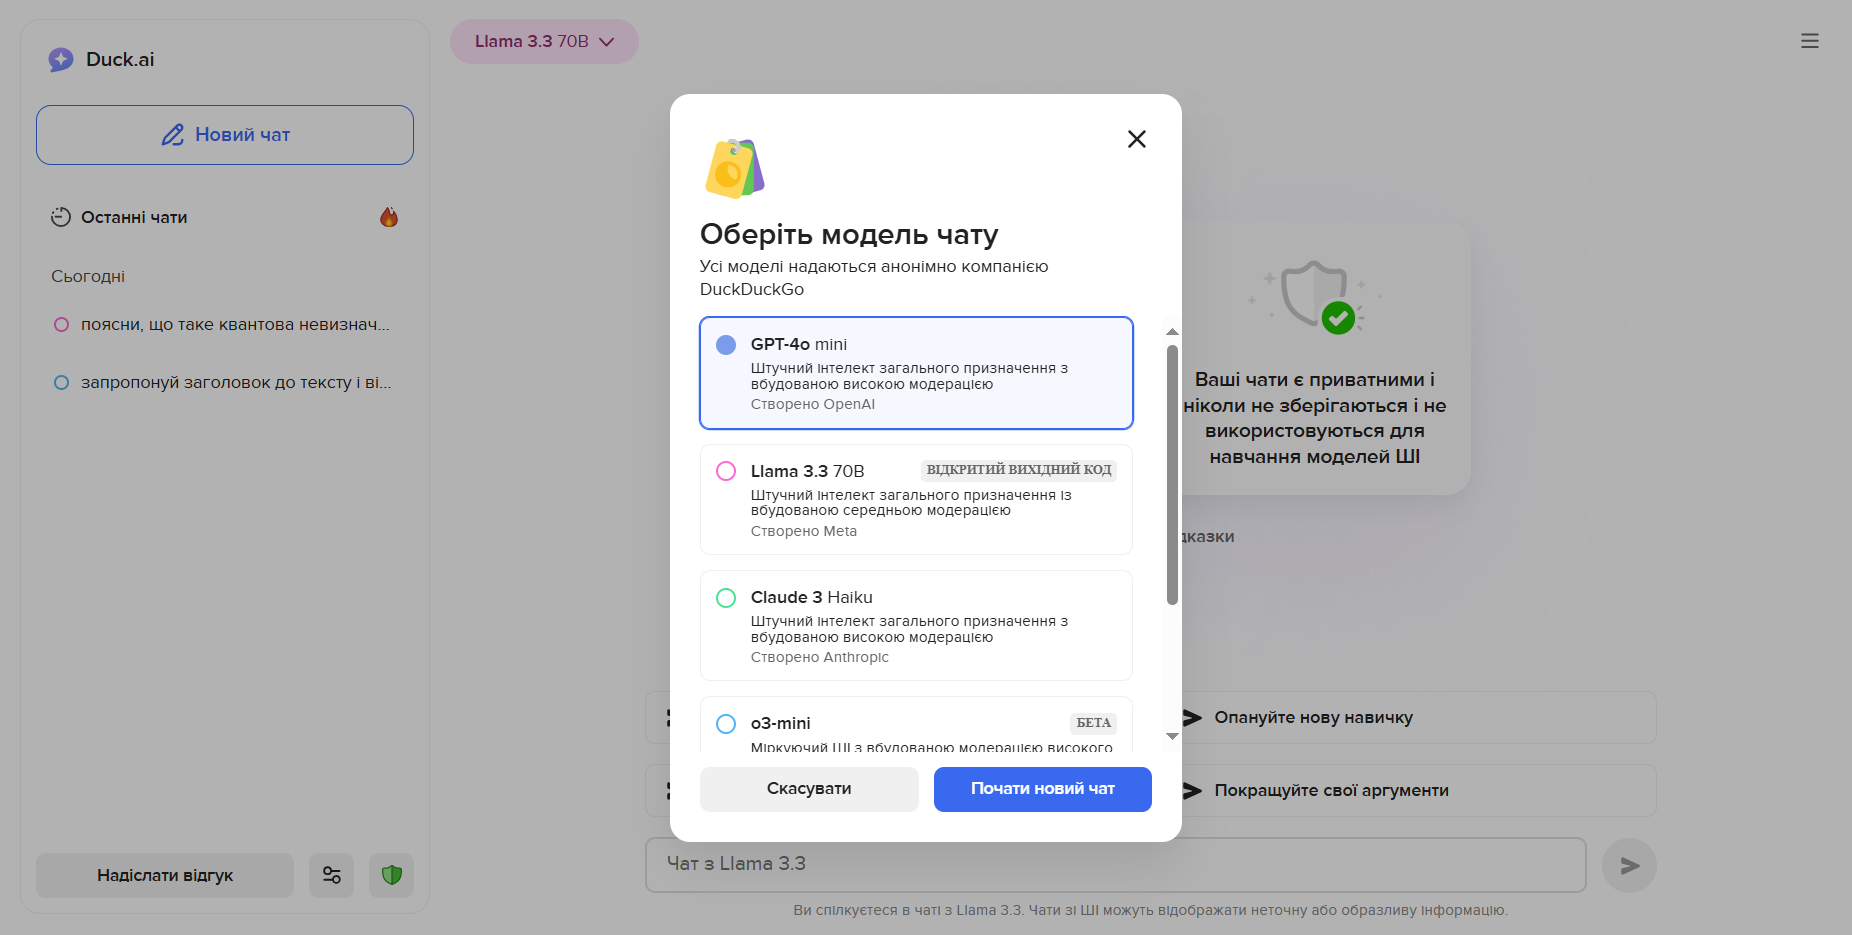Click the colorful tags icon in dialog

[735, 168]
